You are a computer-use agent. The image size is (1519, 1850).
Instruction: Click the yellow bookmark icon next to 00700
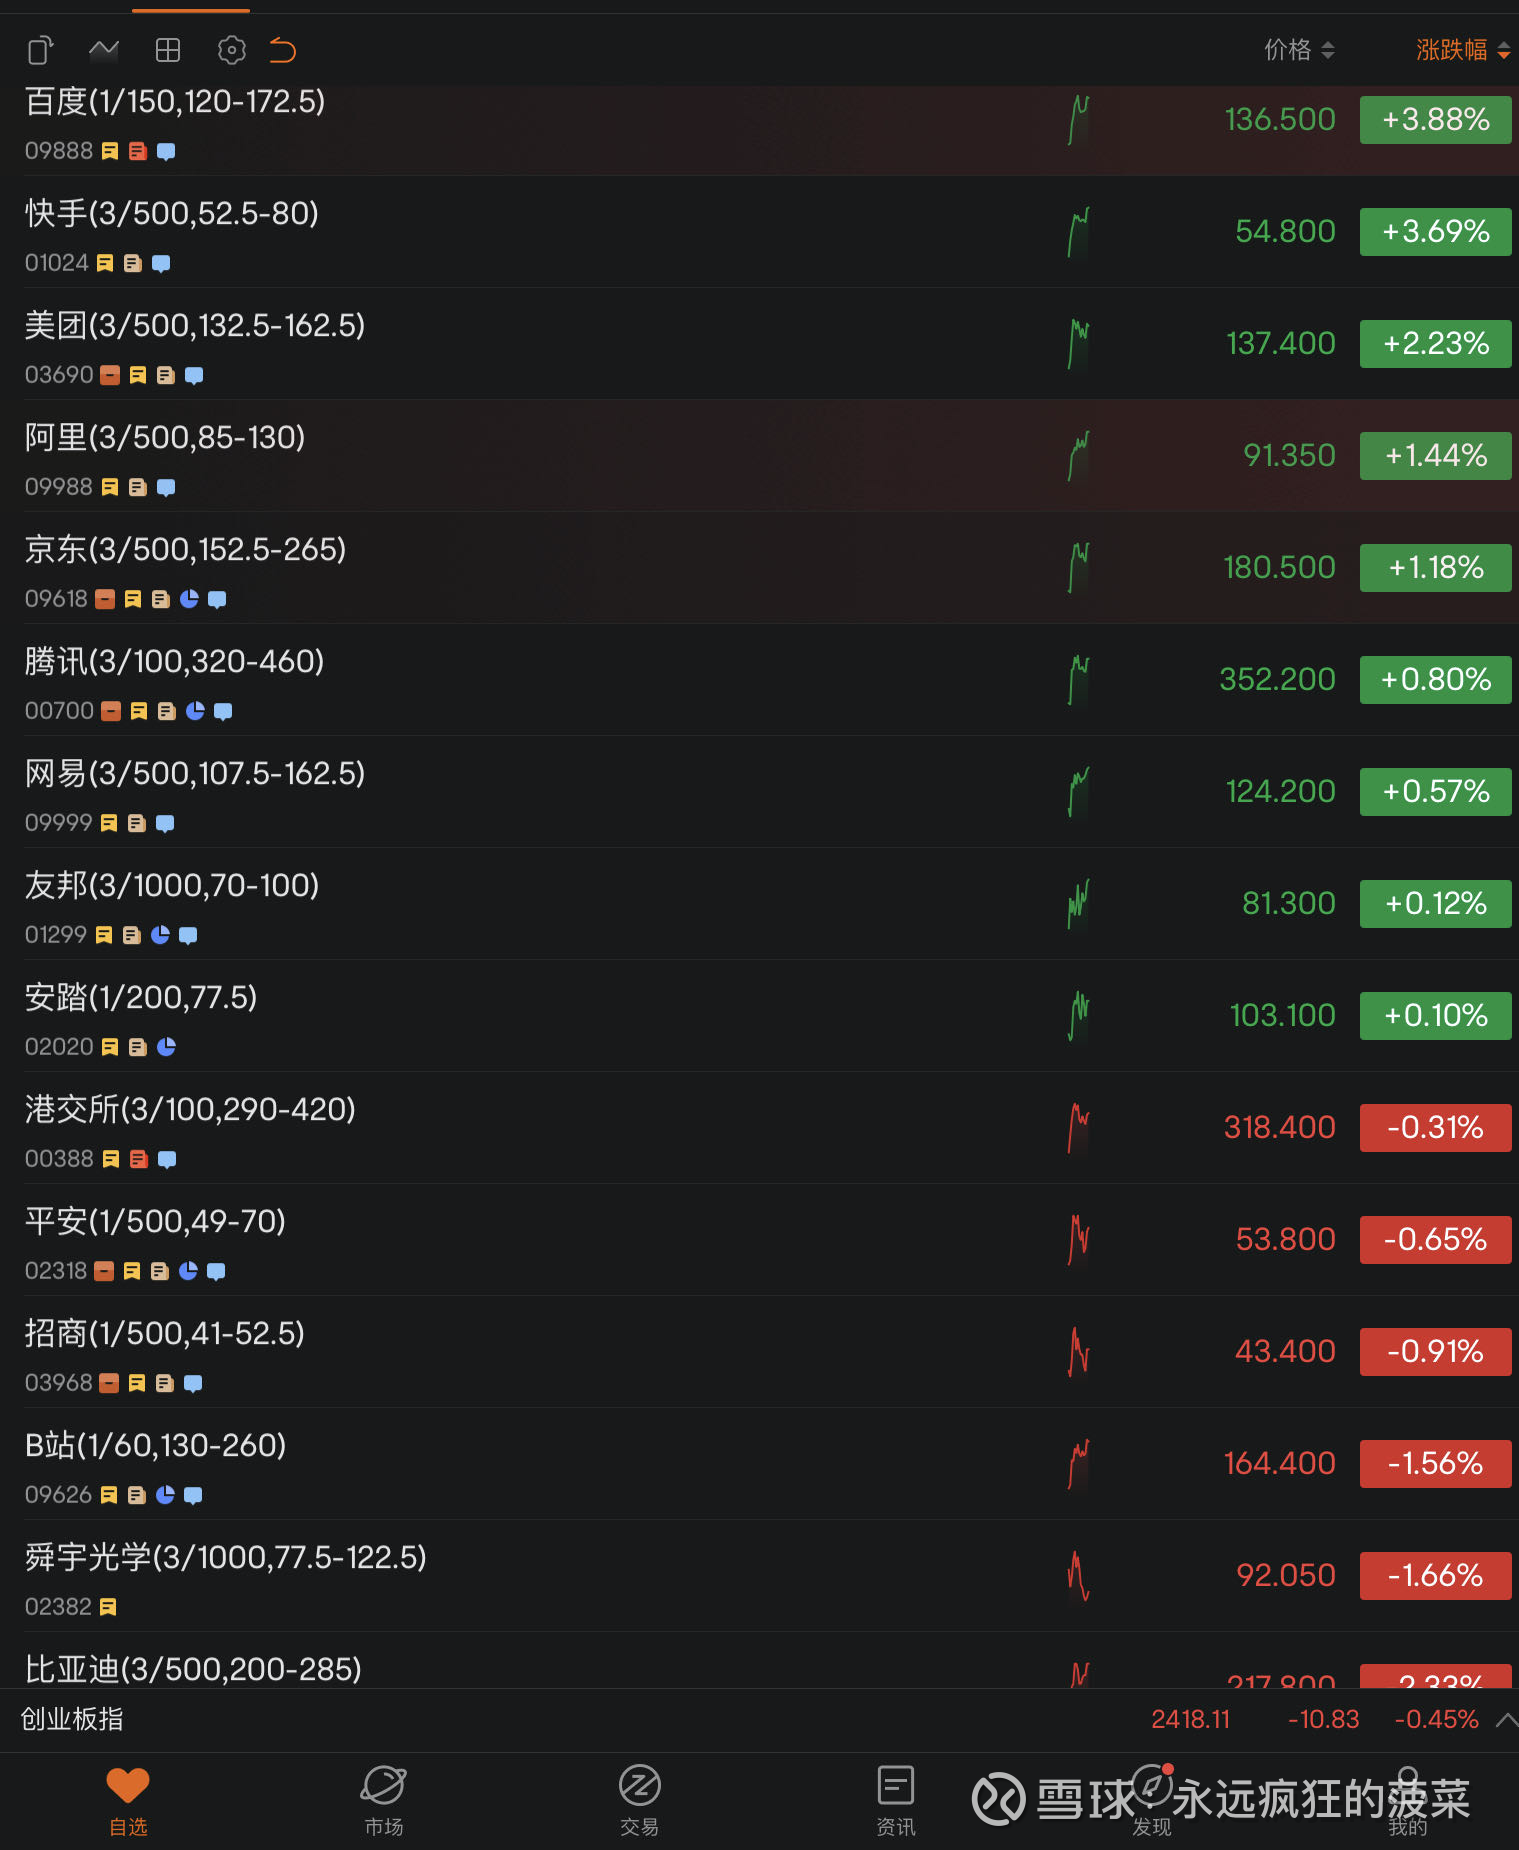[137, 711]
